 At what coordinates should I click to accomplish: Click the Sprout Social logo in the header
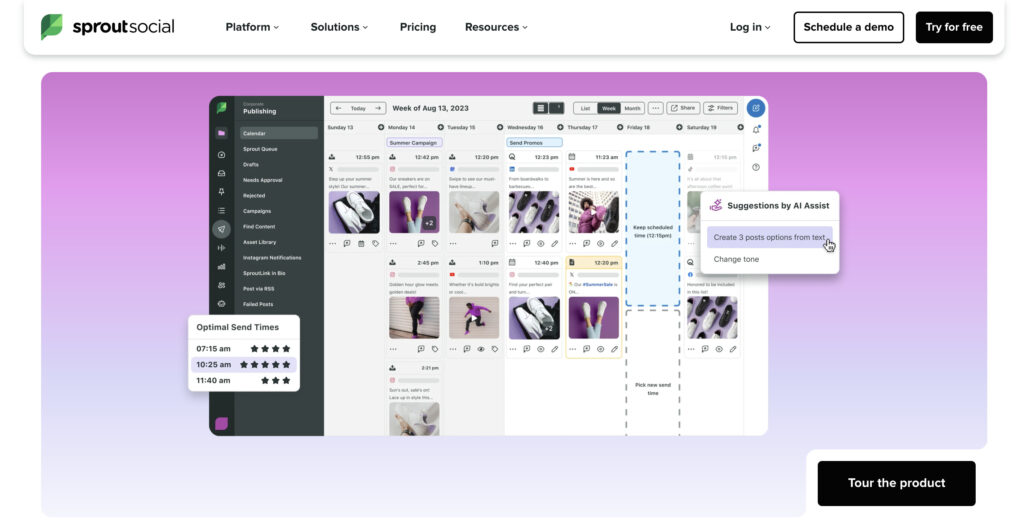point(108,27)
